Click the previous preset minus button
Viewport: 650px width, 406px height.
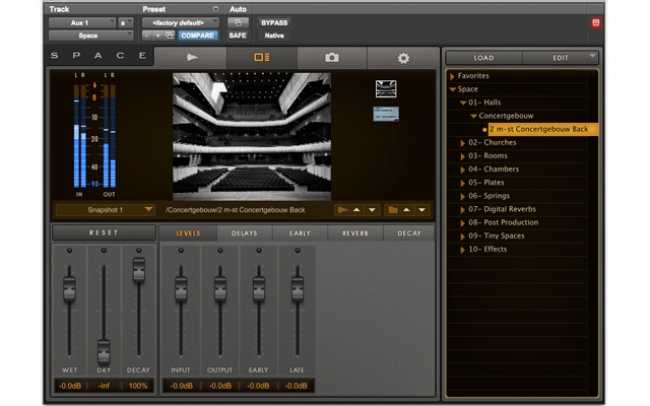pyautogui.click(x=148, y=36)
